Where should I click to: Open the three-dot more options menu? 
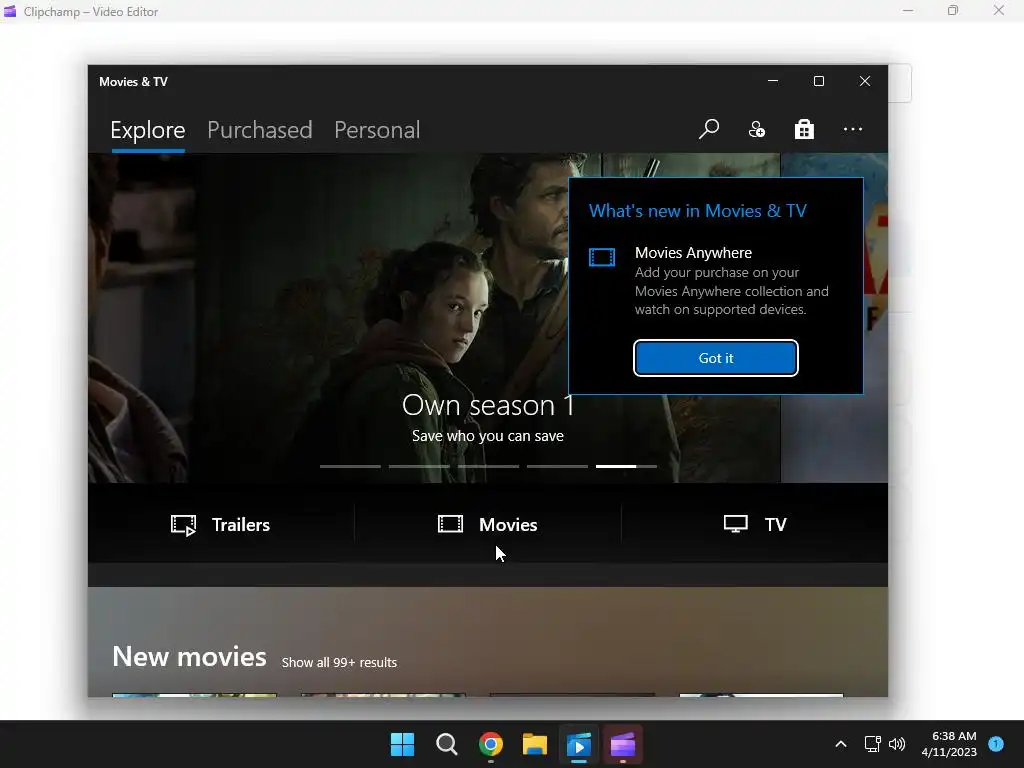point(852,129)
